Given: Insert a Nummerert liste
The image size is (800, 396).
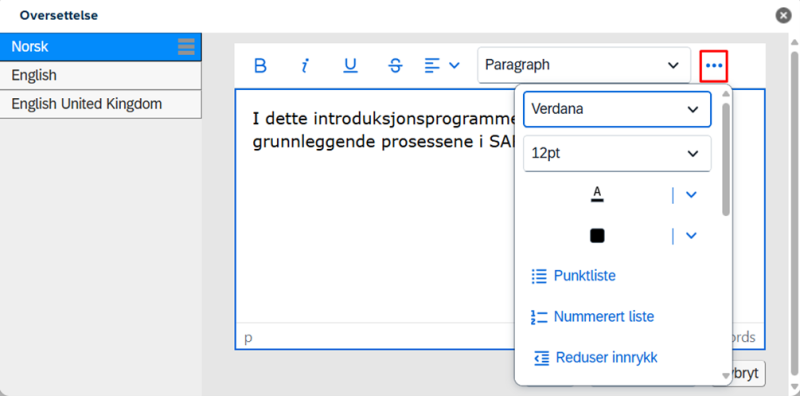Looking at the screenshot, I should tap(592, 317).
